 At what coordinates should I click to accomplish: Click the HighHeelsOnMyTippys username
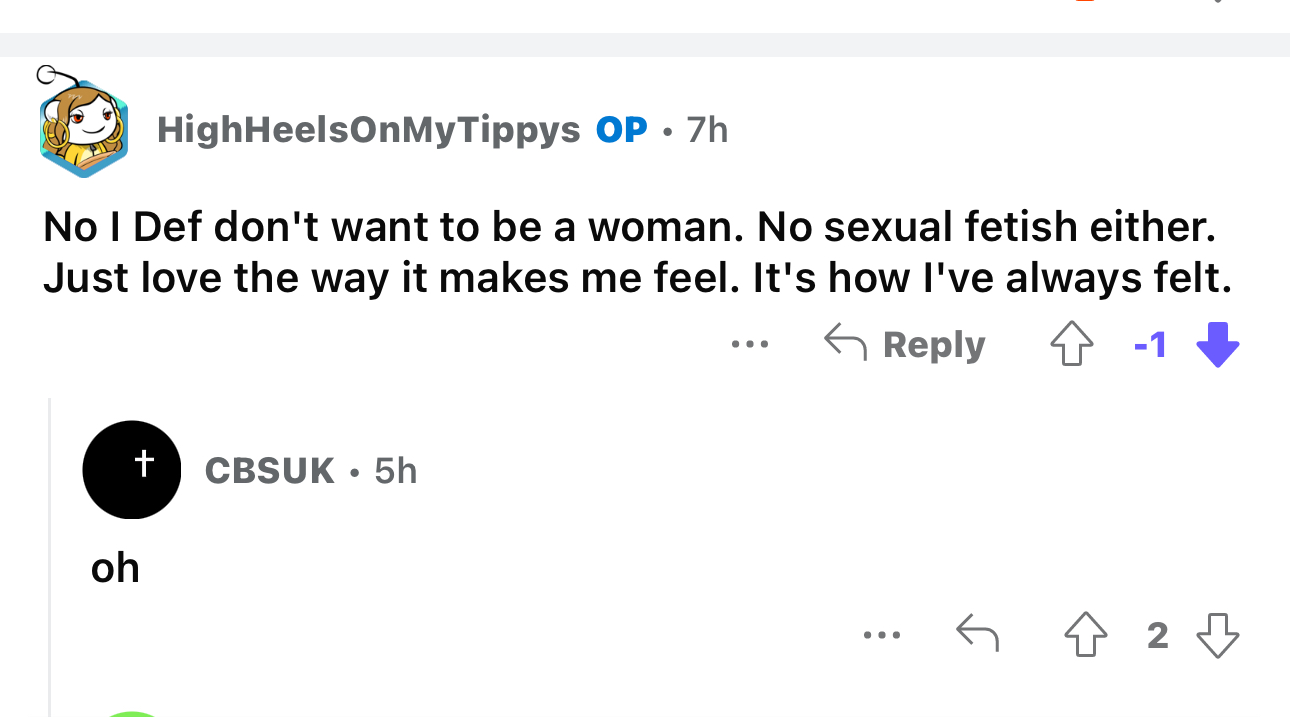tap(368, 130)
